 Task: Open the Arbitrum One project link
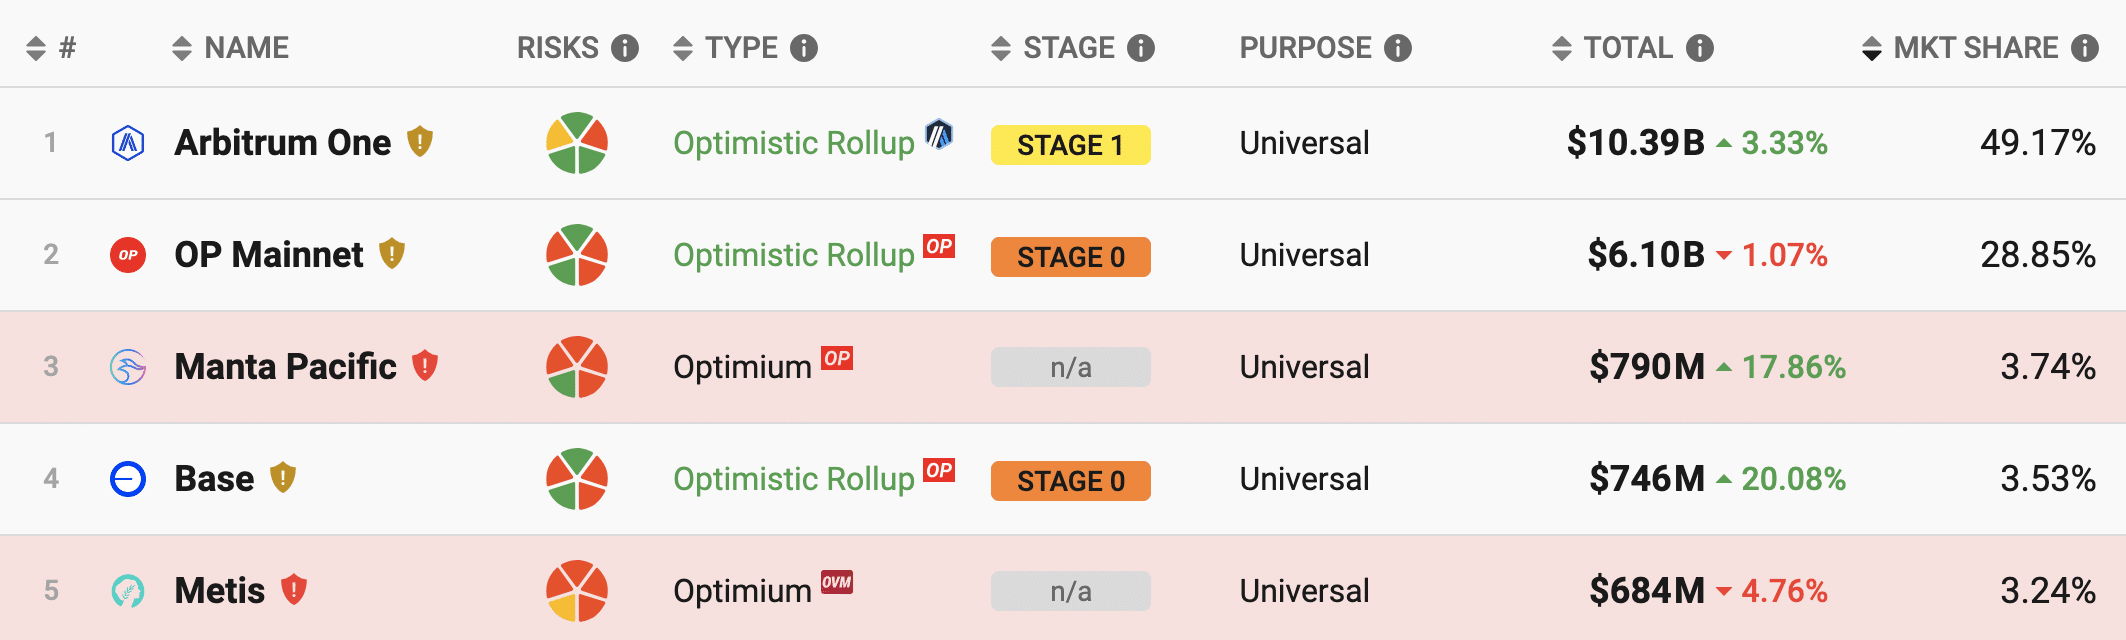click(x=283, y=143)
